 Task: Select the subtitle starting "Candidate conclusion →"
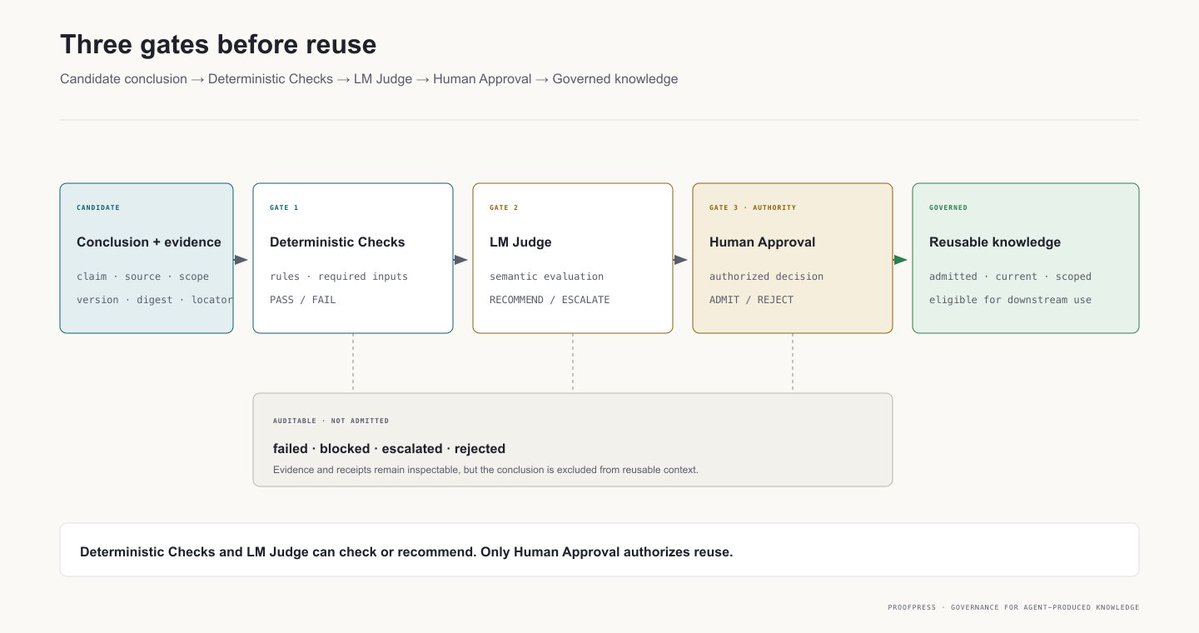(369, 79)
